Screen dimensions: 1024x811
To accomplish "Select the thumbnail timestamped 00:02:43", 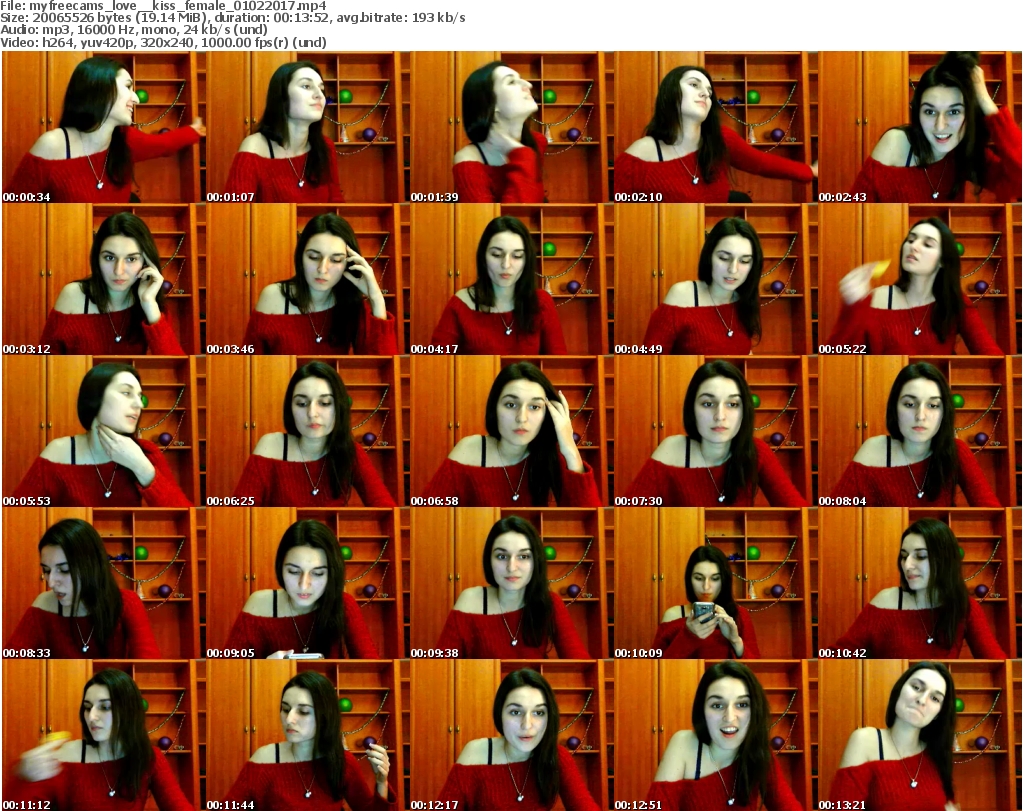I will click(x=920, y=127).
